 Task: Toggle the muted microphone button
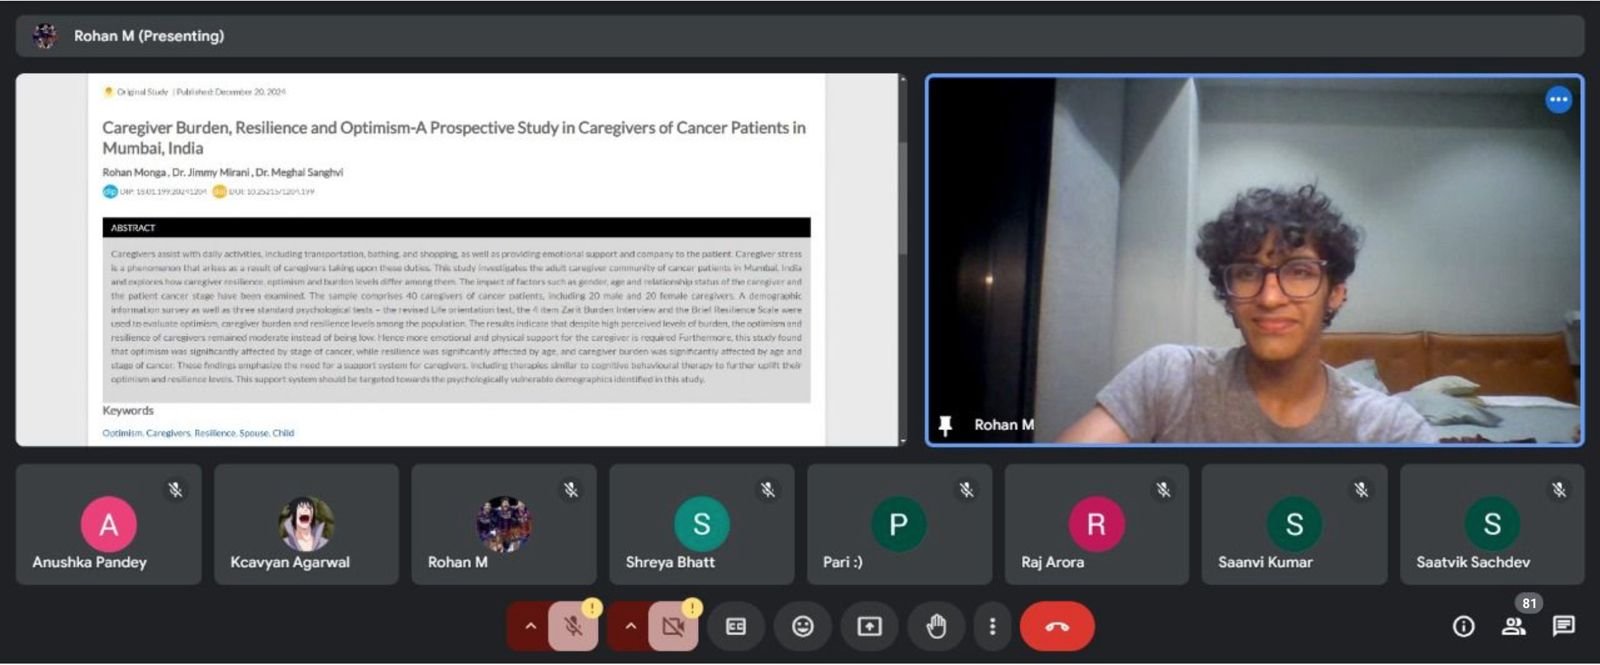click(573, 626)
